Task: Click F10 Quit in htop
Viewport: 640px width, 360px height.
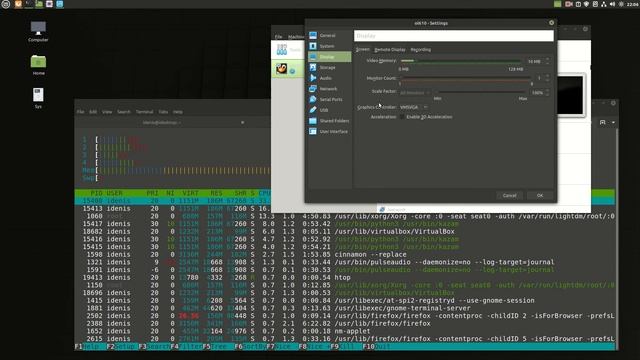Action: pos(376,347)
